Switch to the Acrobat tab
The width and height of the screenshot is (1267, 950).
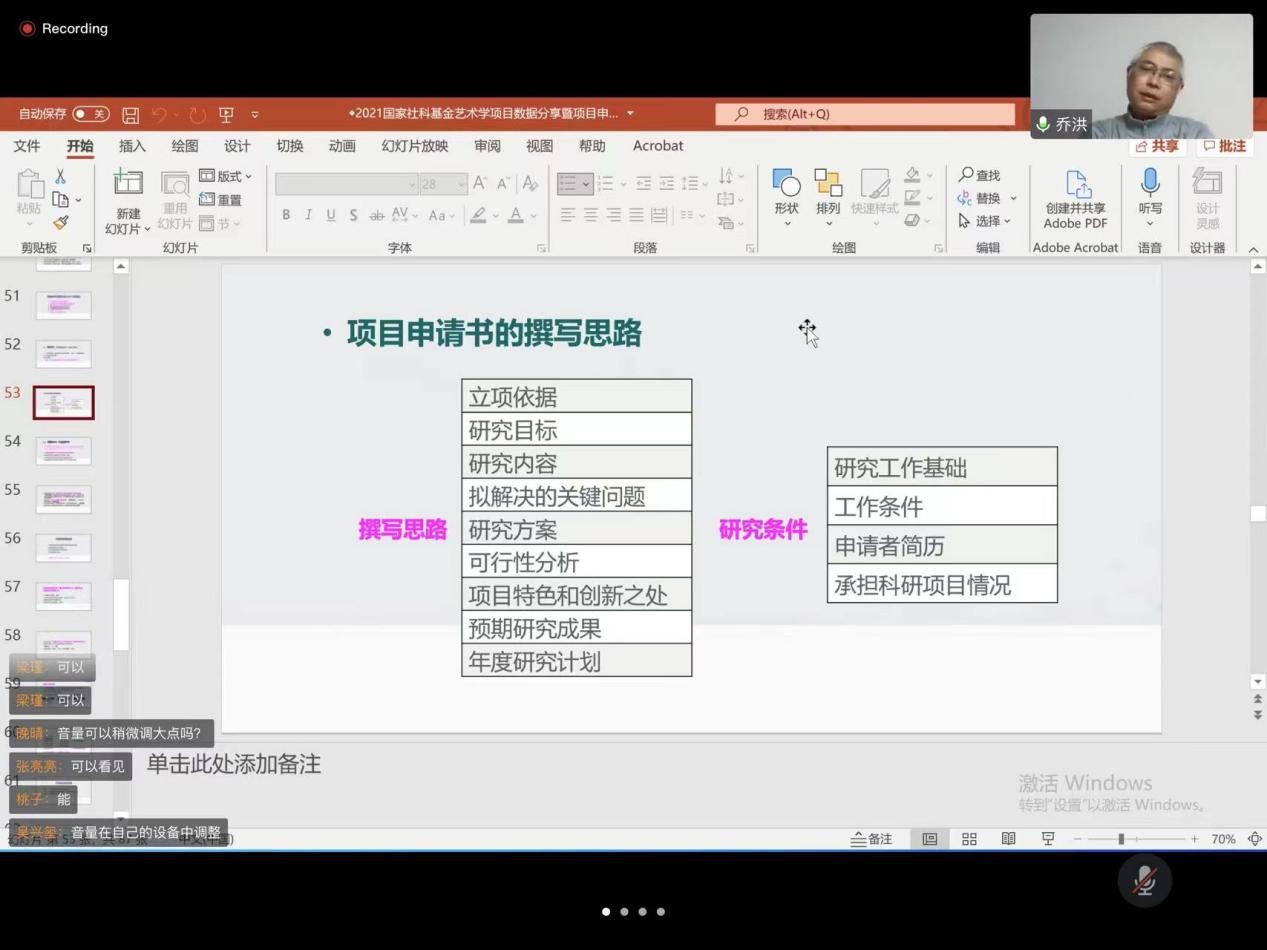[658, 146]
